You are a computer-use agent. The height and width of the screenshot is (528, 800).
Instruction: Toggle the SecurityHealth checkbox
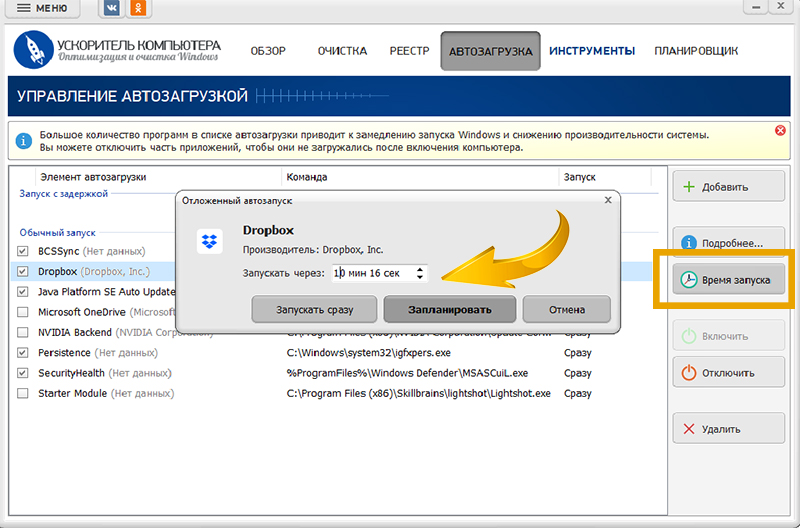pos(22,373)
